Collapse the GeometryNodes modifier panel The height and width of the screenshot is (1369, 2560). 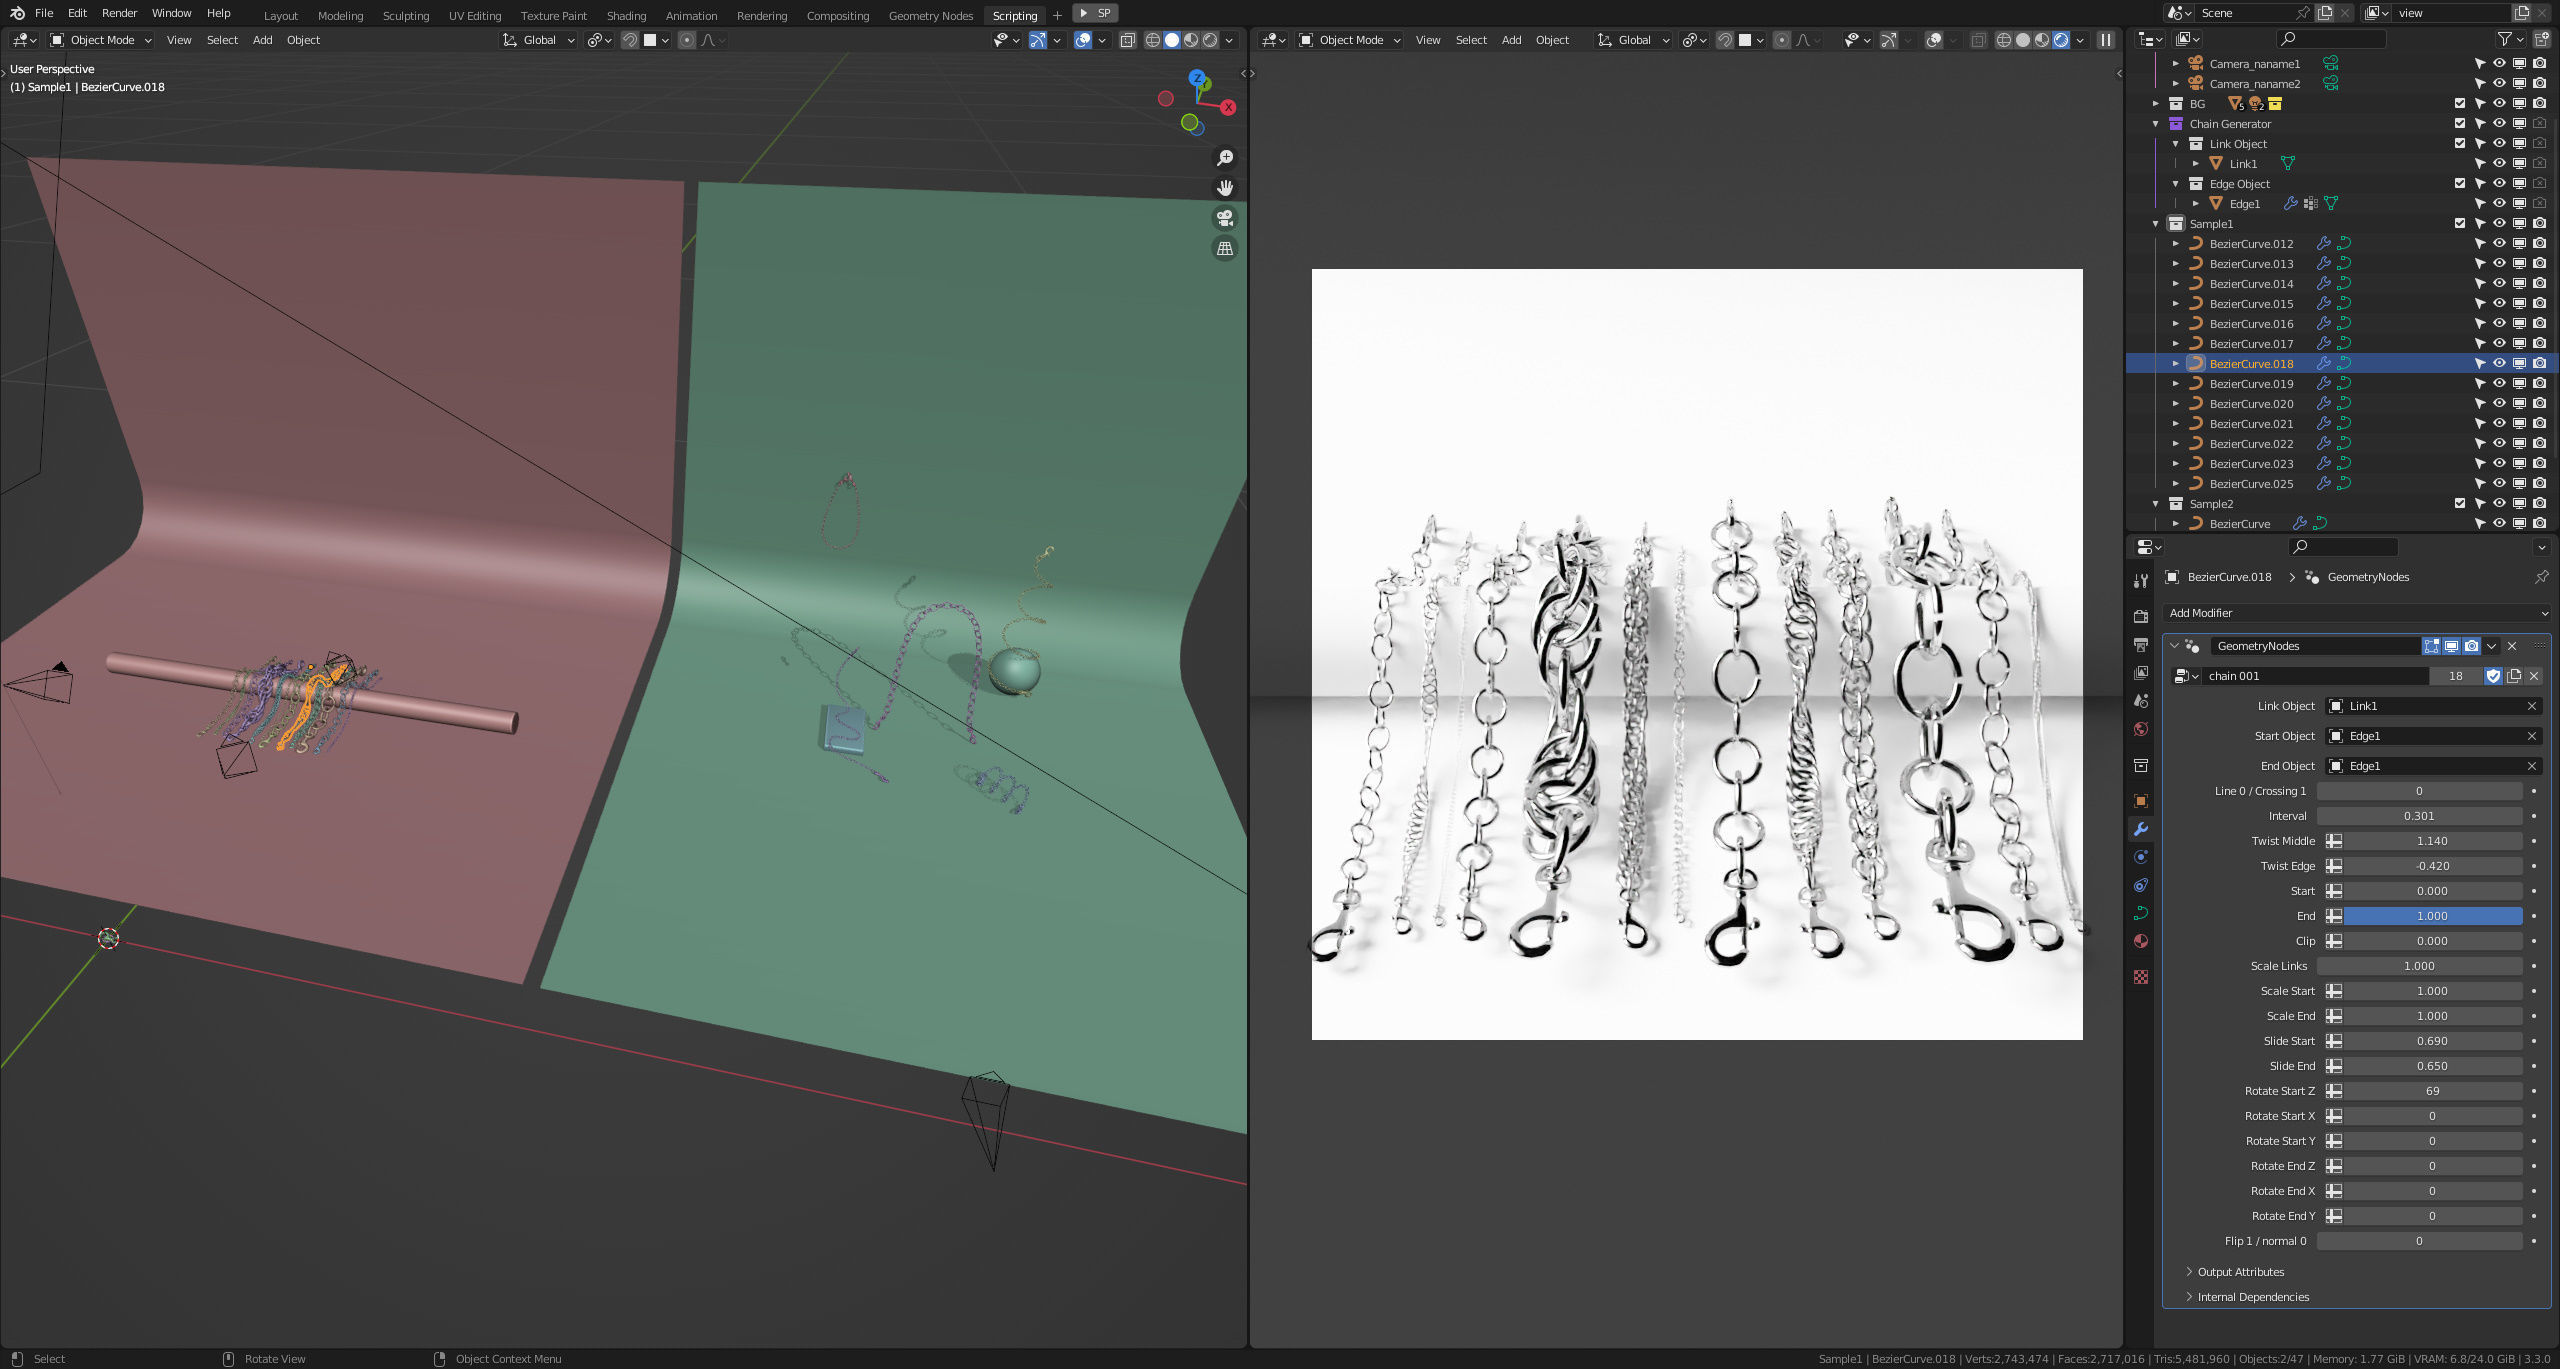coord(2175,646)
